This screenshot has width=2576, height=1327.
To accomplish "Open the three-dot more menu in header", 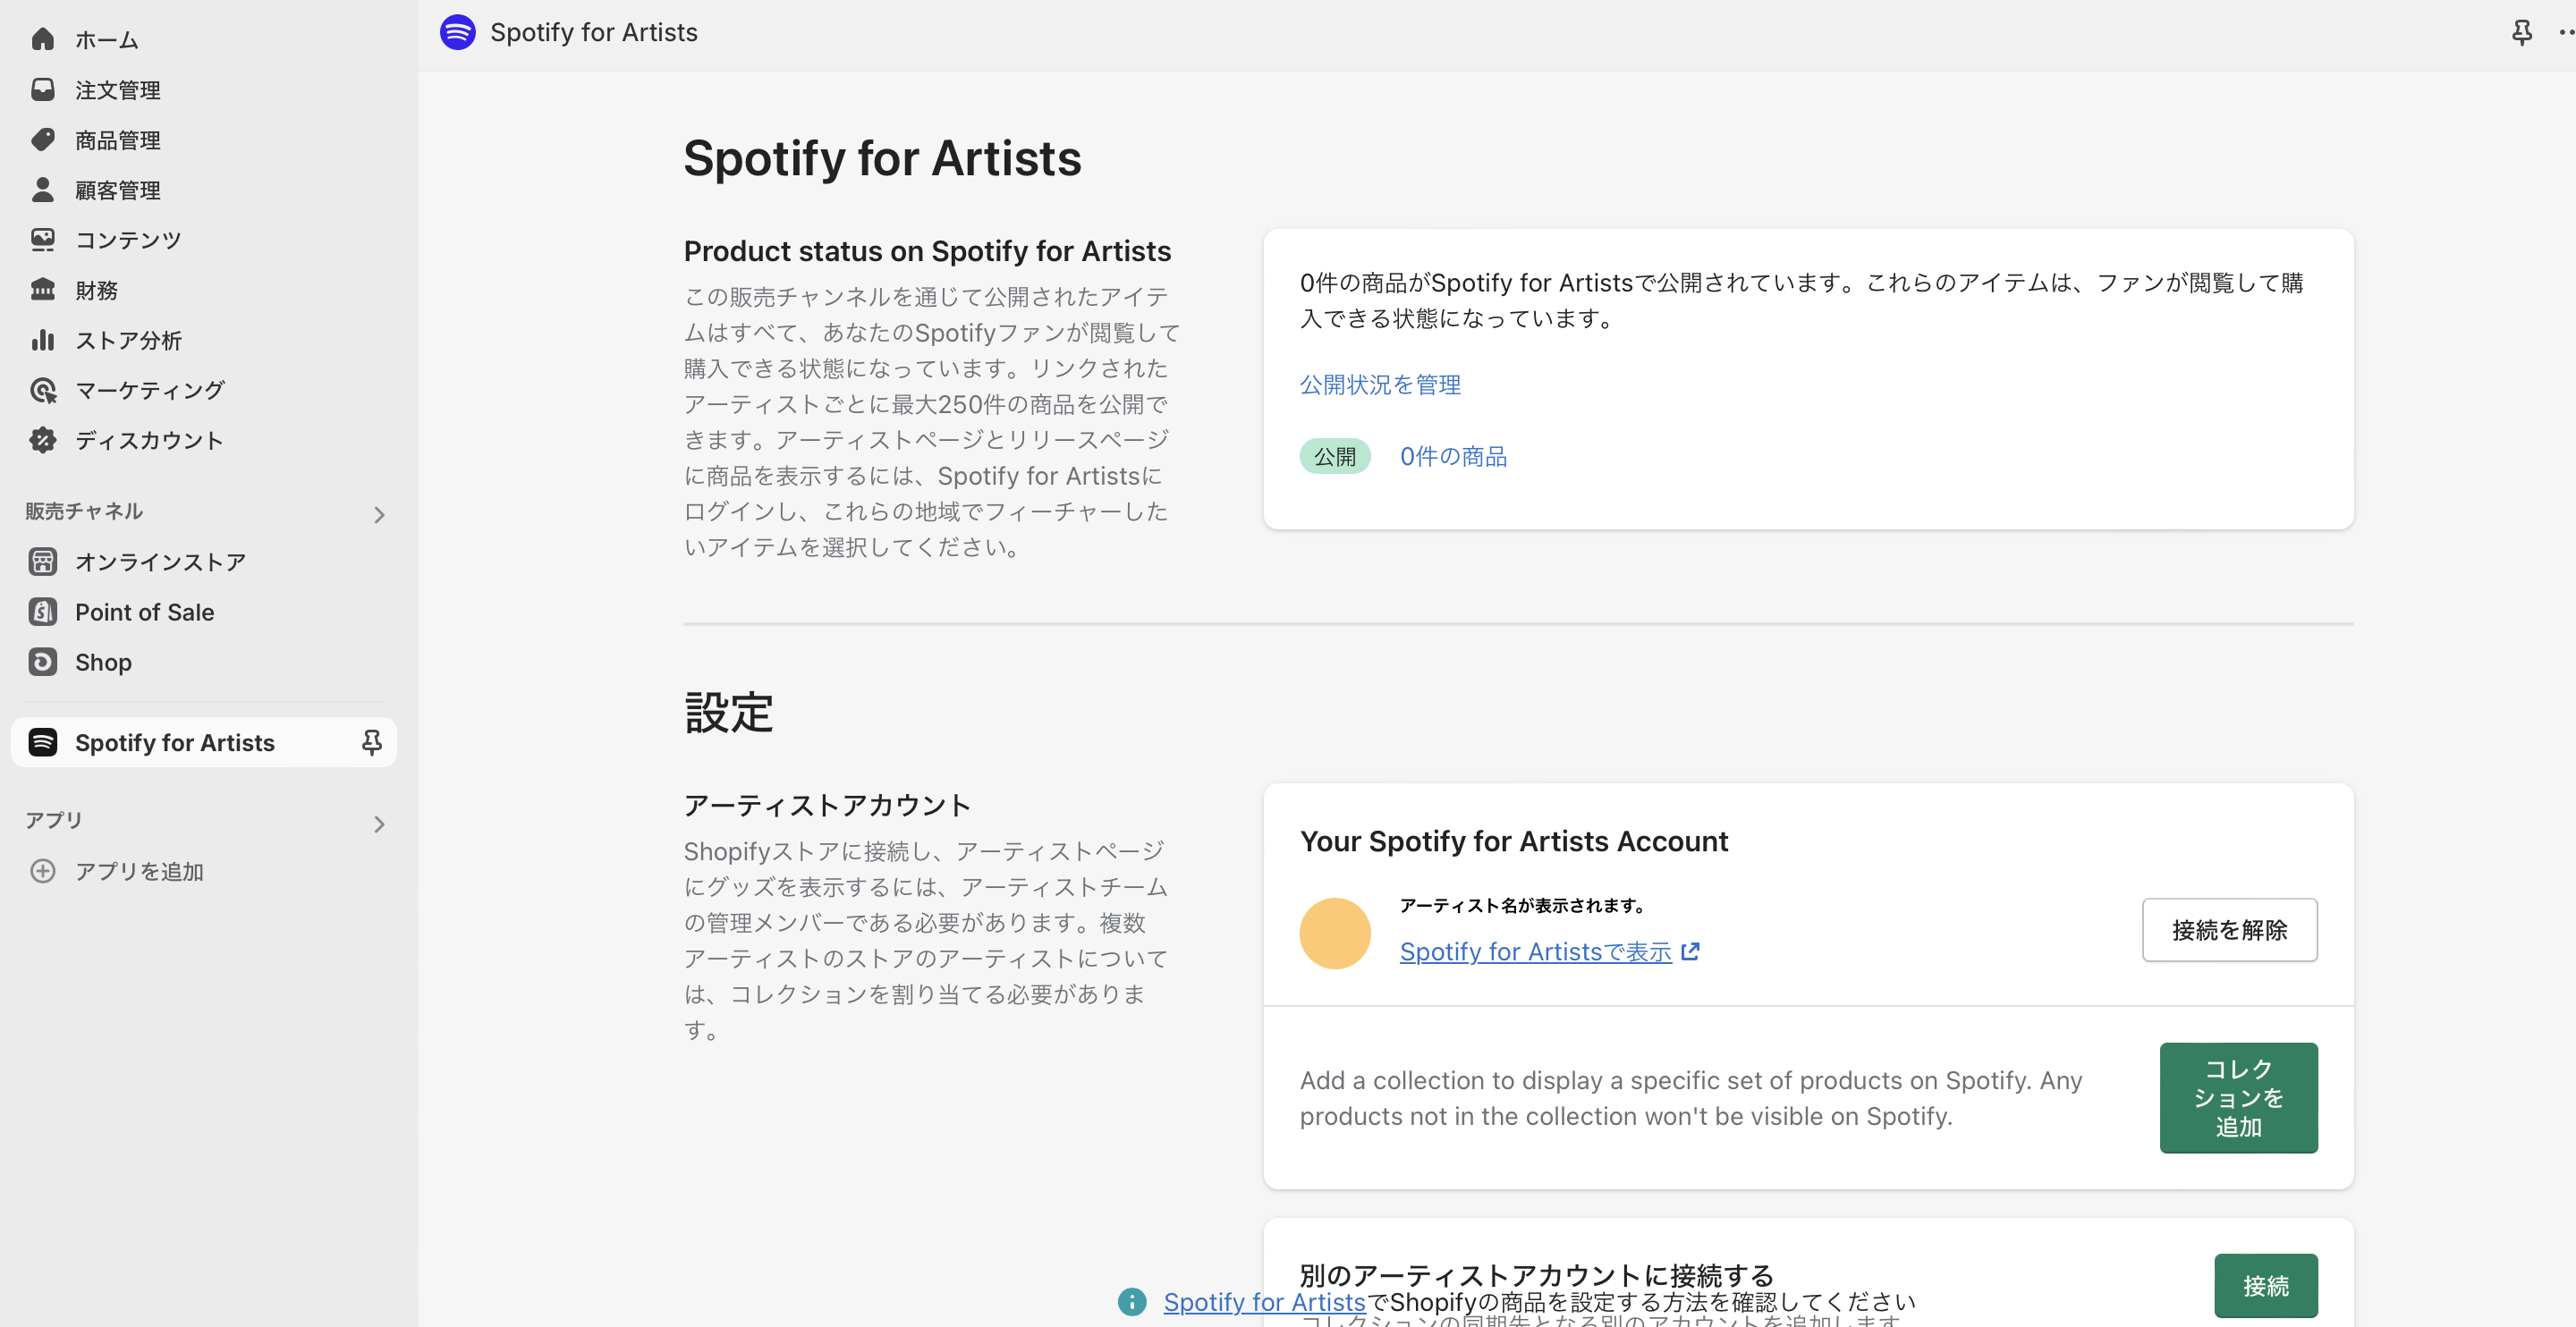I will click(2566, 32).
